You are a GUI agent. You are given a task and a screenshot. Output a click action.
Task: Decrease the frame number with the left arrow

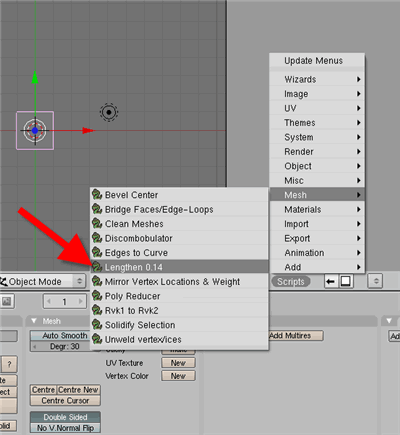49,302
